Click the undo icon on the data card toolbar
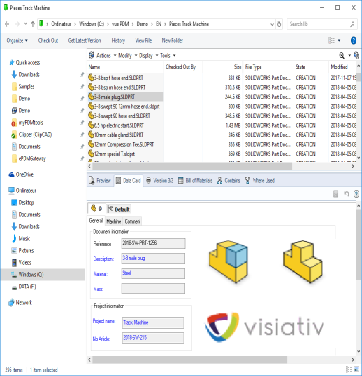The height and width of the screenshot is (376, 362). [347, 194]
